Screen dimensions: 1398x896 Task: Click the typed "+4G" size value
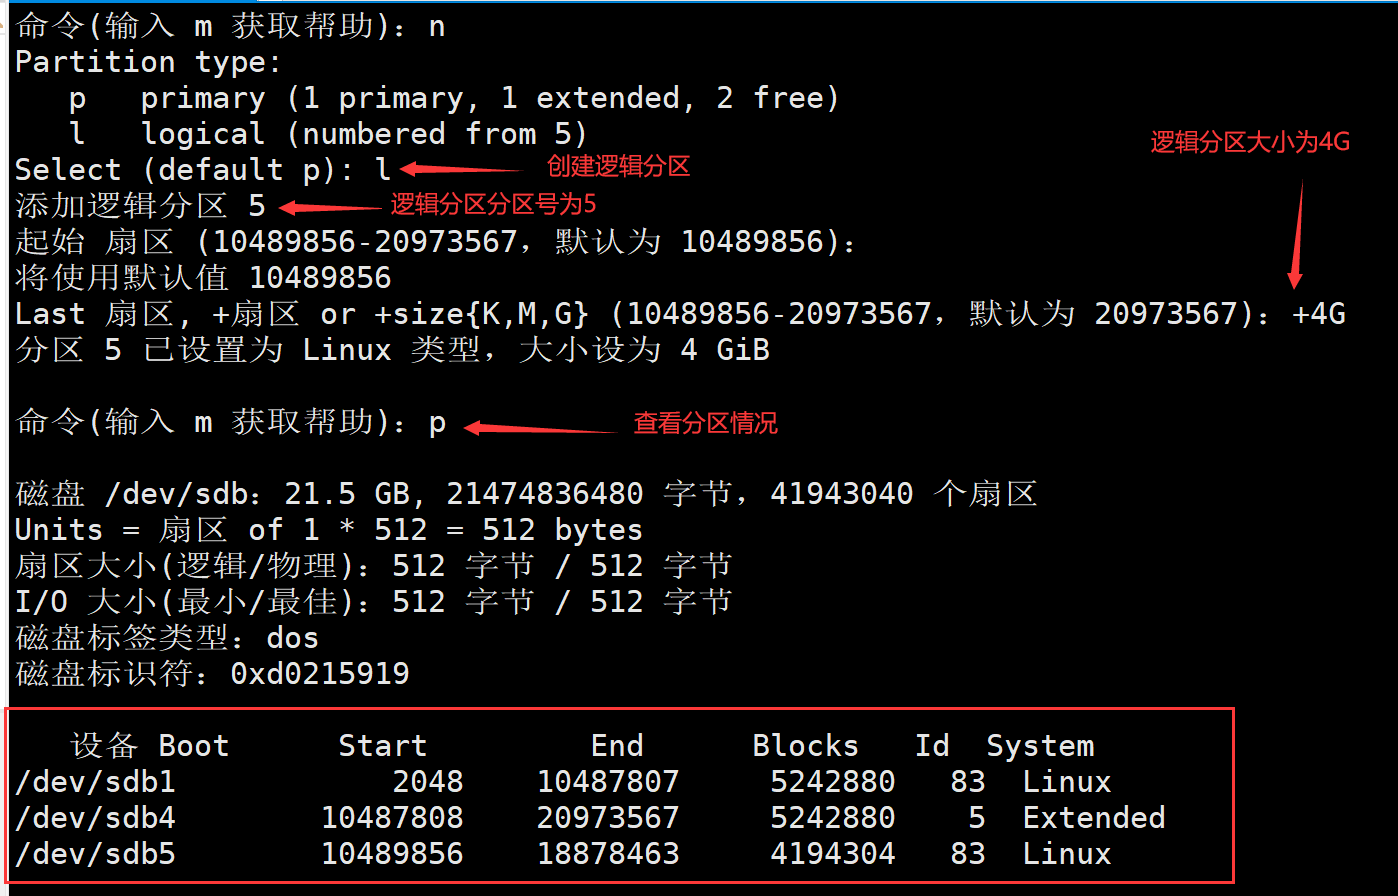1318,314
